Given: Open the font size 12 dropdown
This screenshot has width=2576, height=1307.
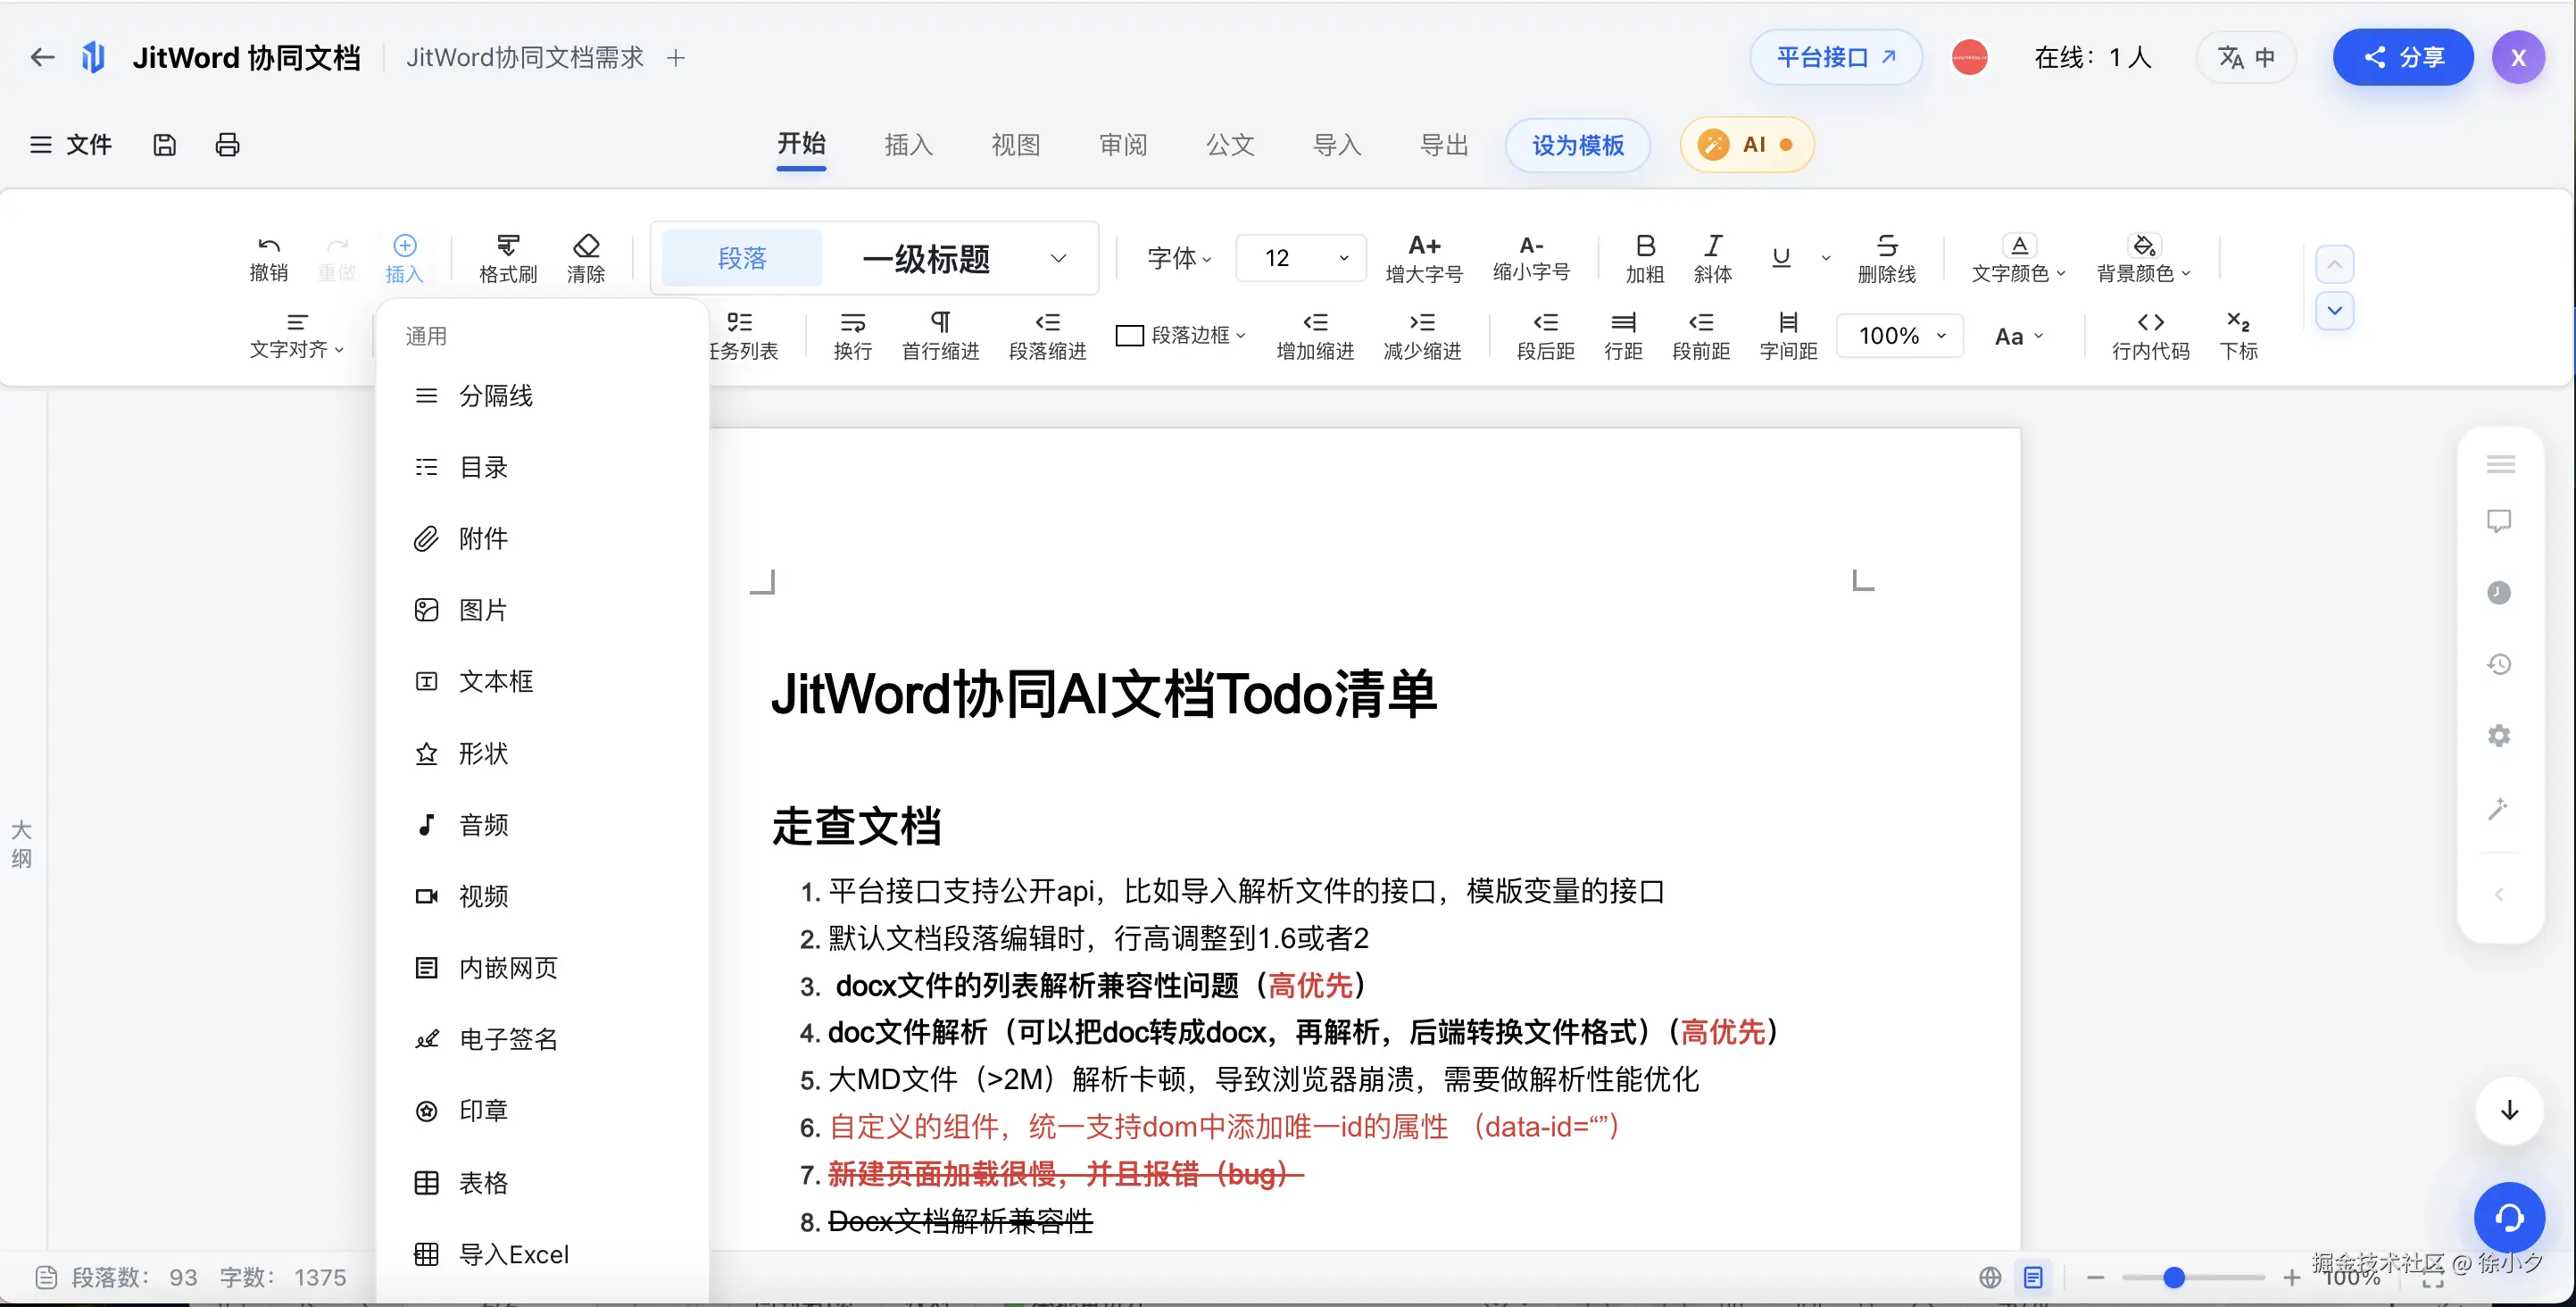Looking at the screenshot, I should pyautogui.click(x=1301, y=258).
